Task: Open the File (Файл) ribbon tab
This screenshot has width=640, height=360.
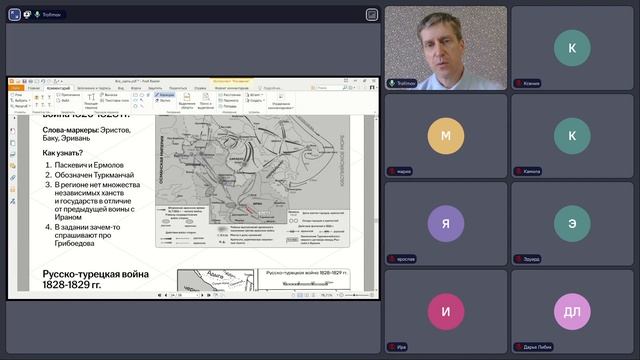Action: click(16, 88)
